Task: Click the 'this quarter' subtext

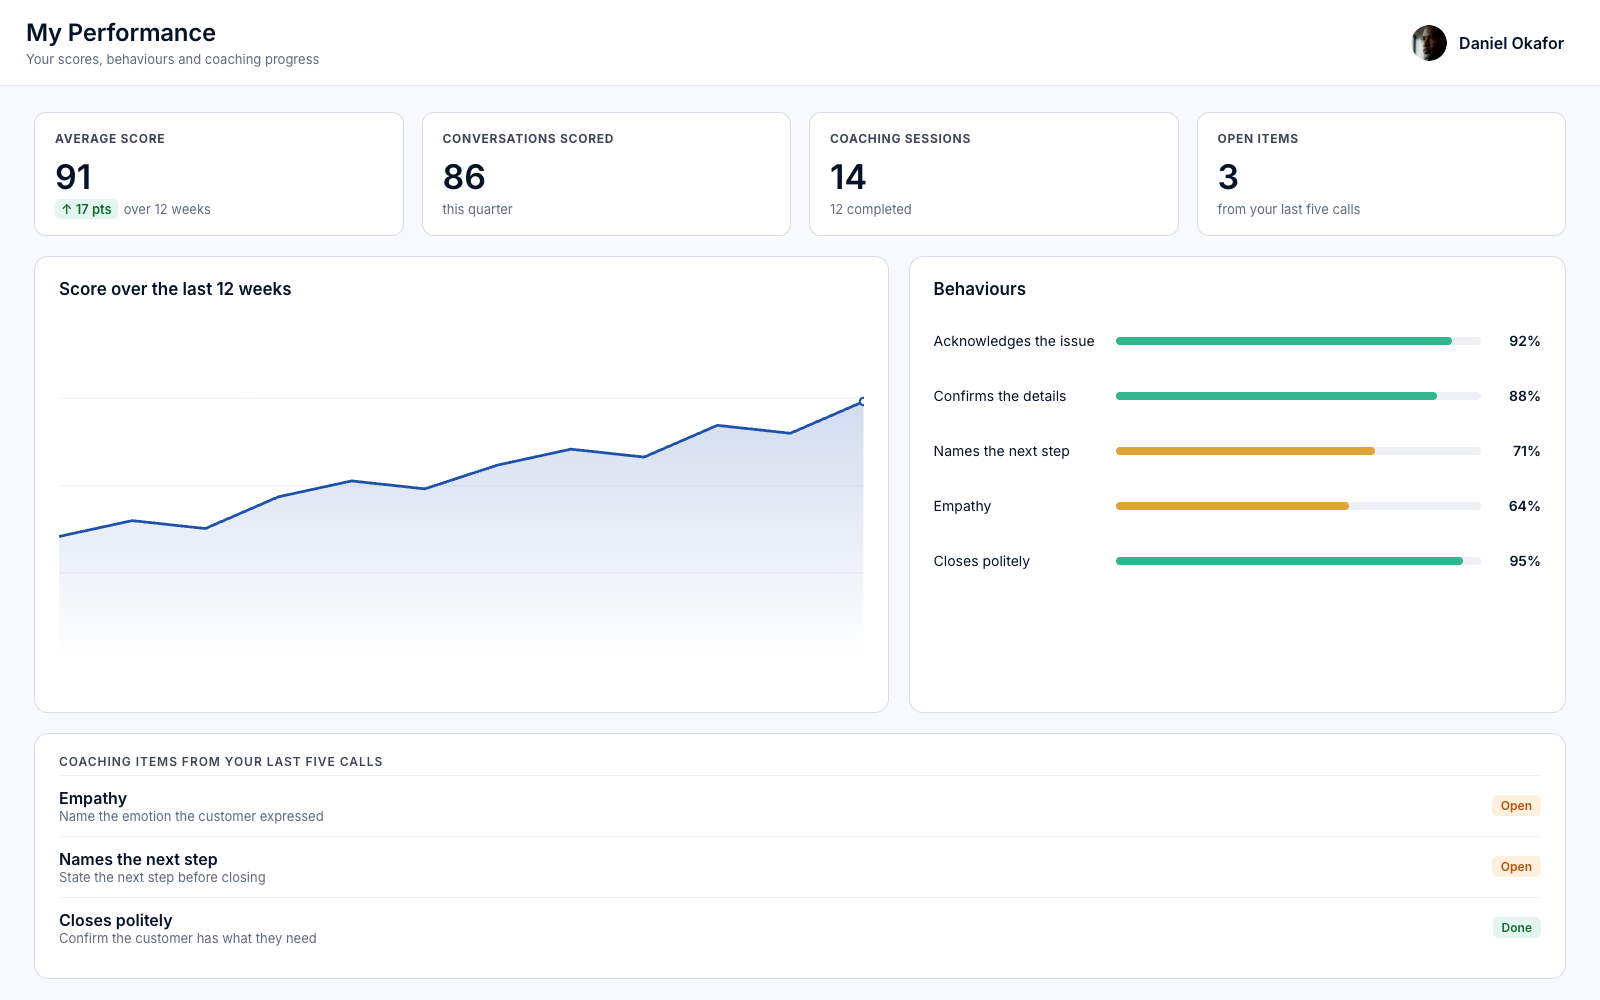Action: [x=478, y=209]
